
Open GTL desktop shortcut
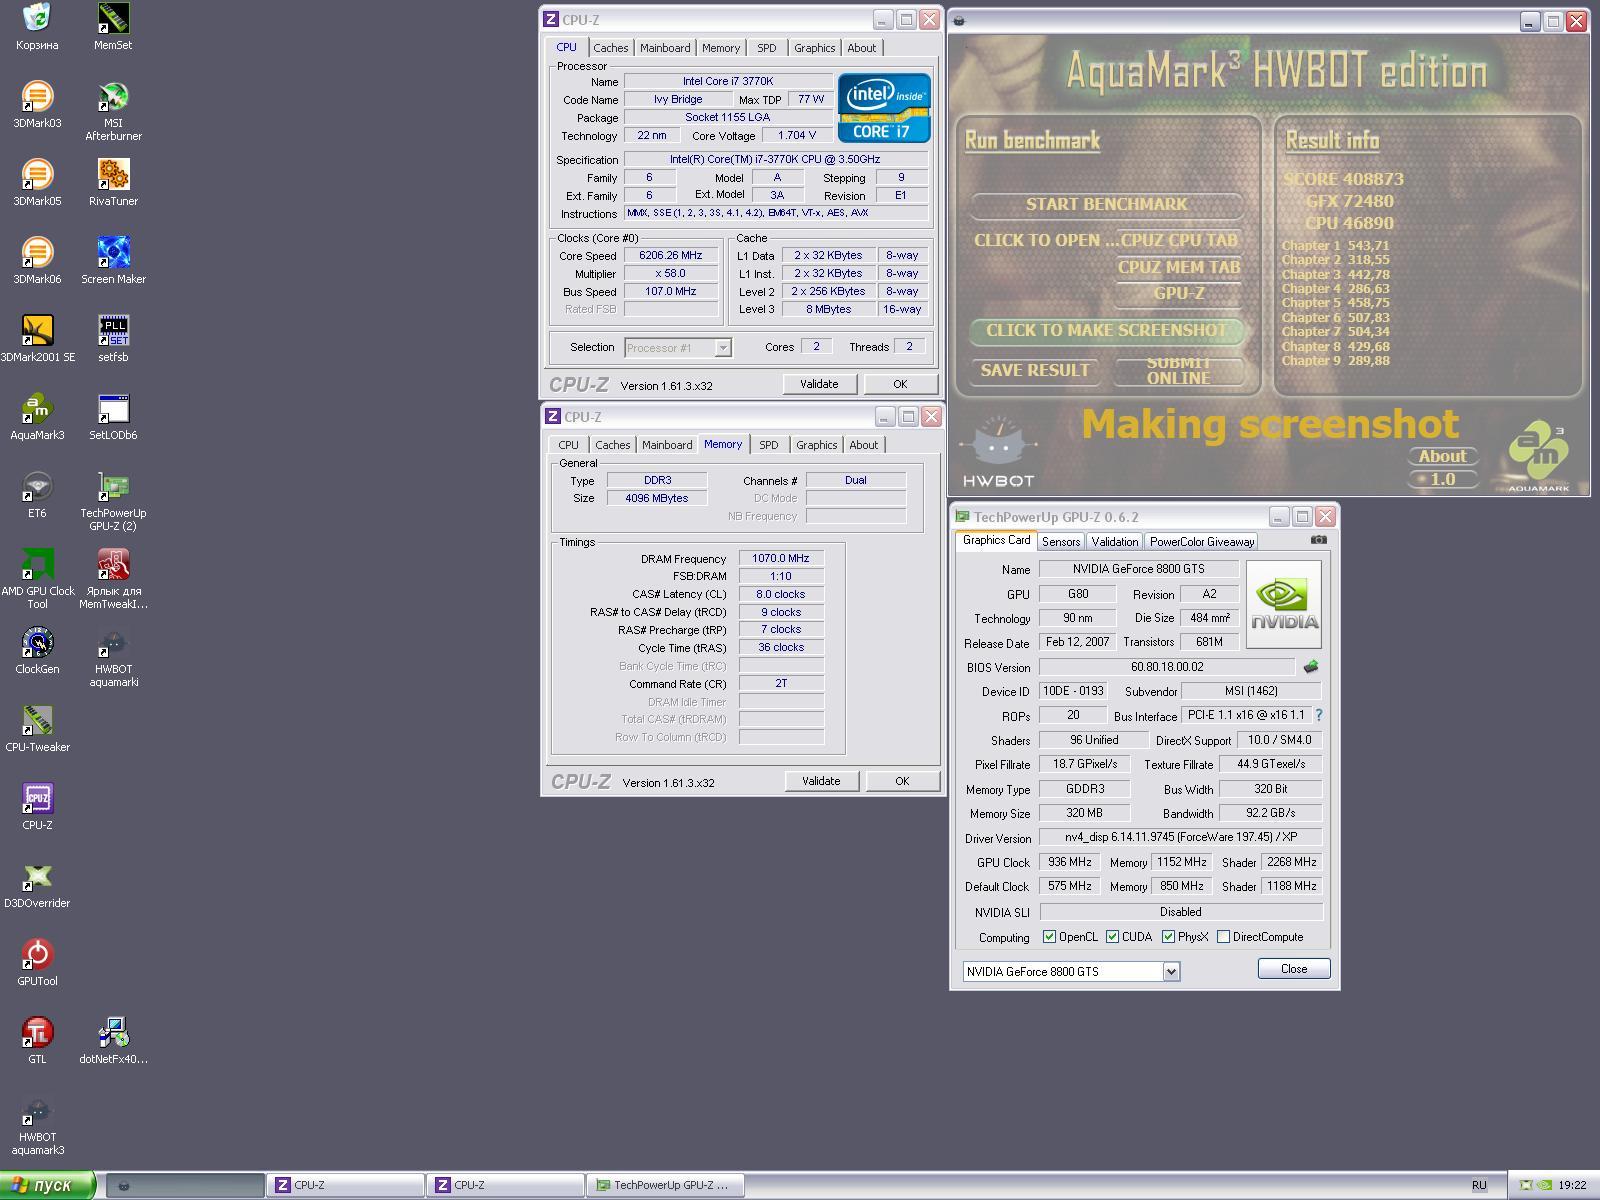click(37, 1041)
